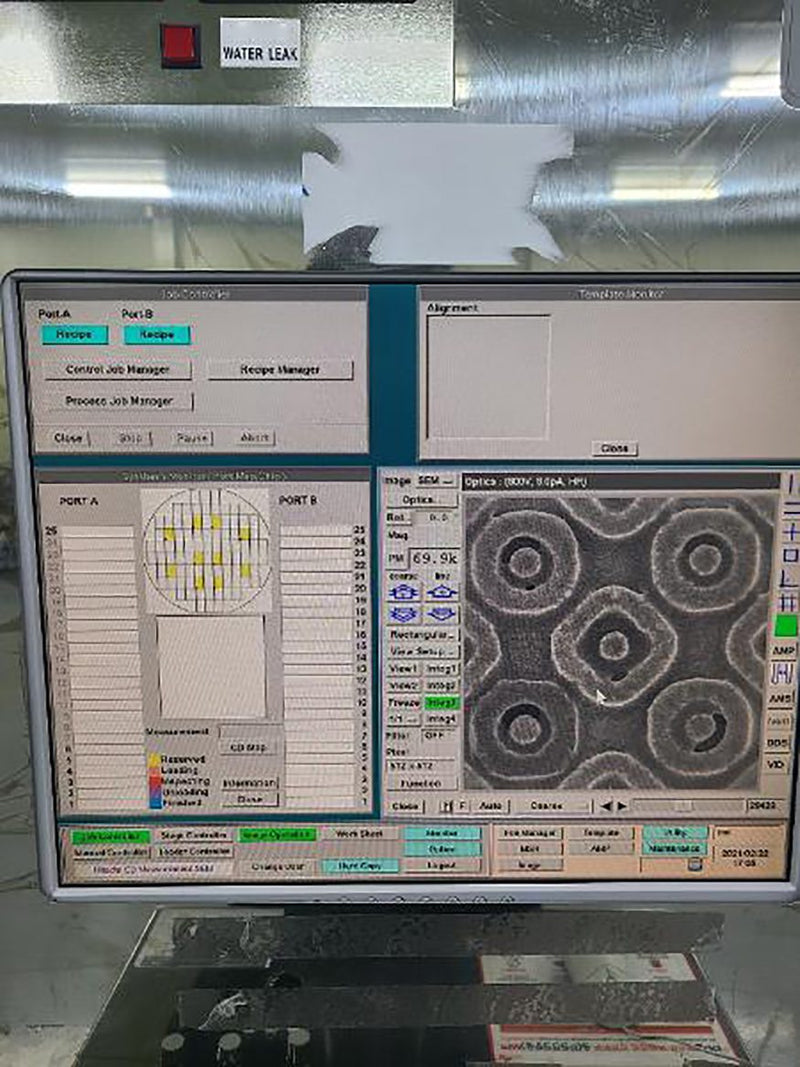The height and width of the screenshot is (1067, 800).
Task: Click the wafer map diagram
Action: (207, 550)
